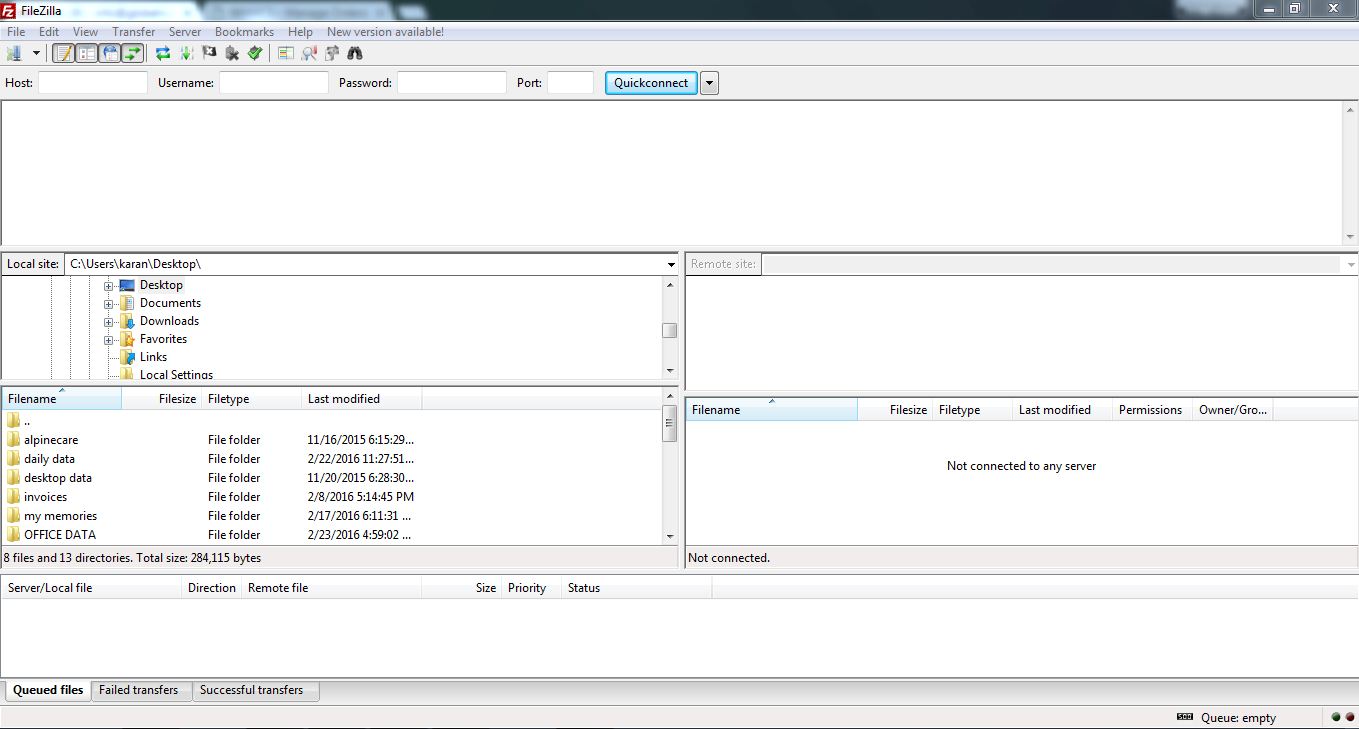
Task: Toggle transfer queue display
Action: click(132, 53)
